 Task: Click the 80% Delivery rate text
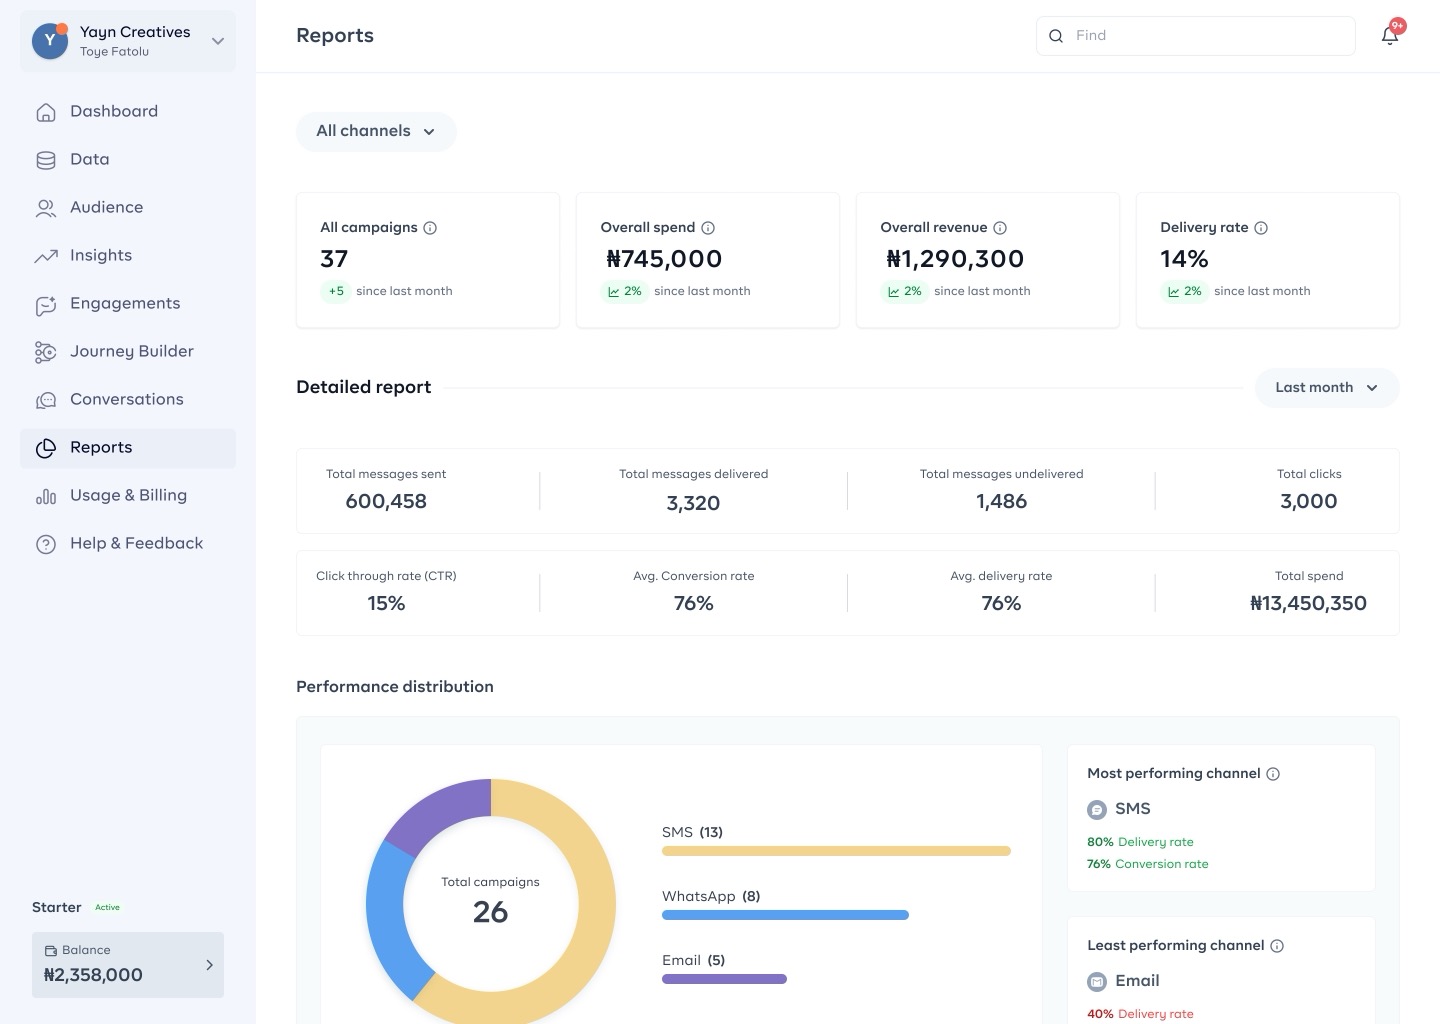[x=1140, y=843]
